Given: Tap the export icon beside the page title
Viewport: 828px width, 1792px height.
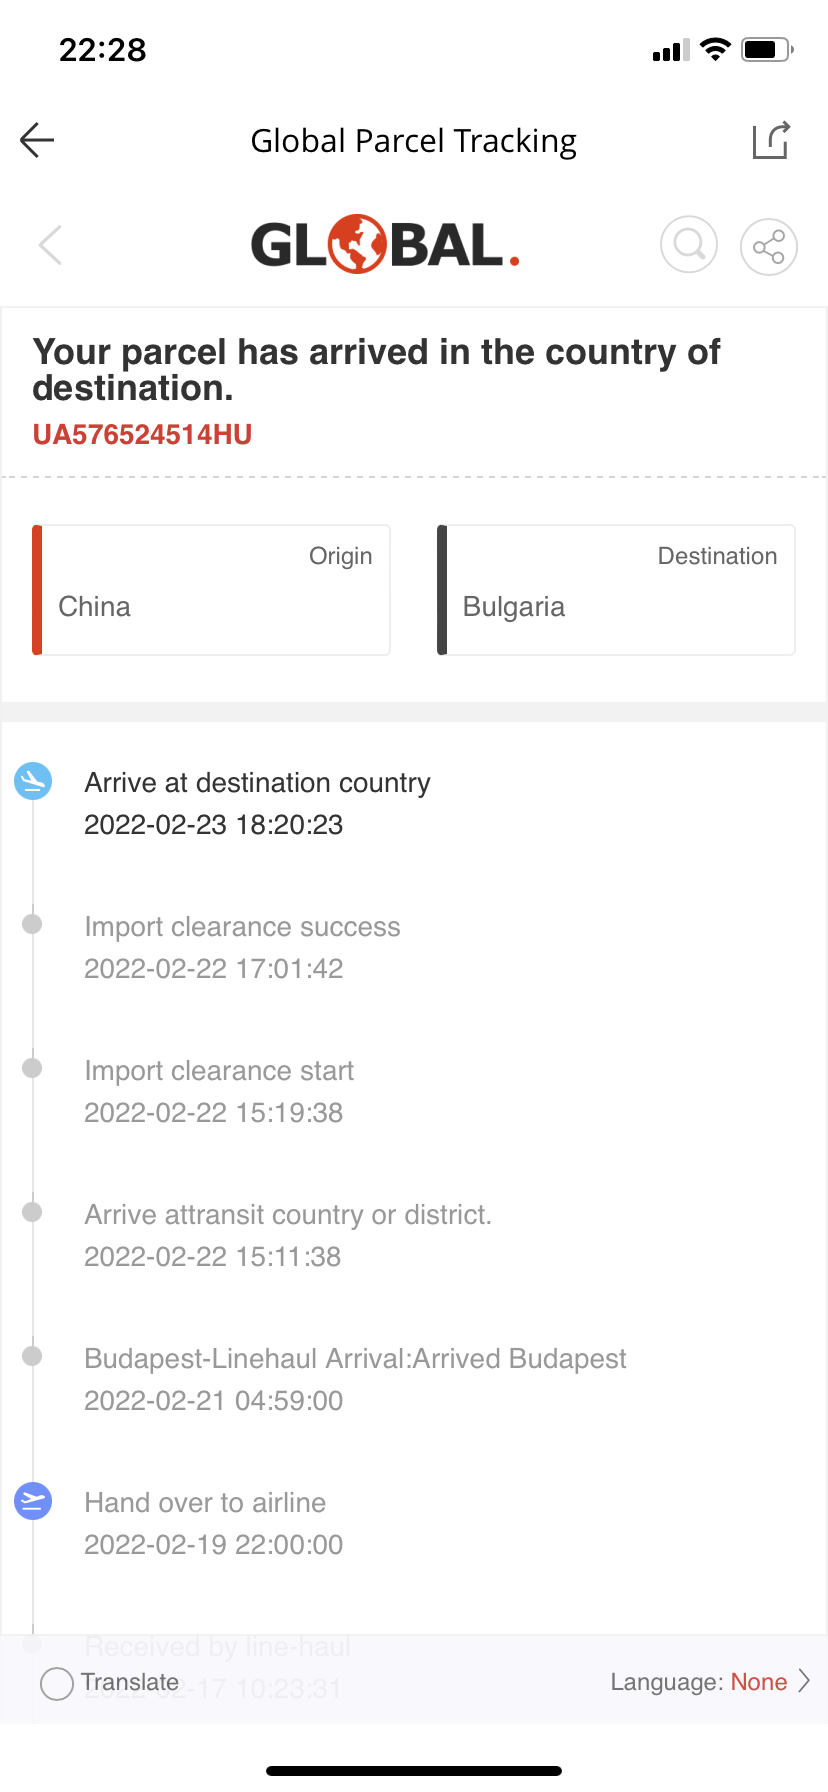Looking at the screenshot, I should pos(771,141).
